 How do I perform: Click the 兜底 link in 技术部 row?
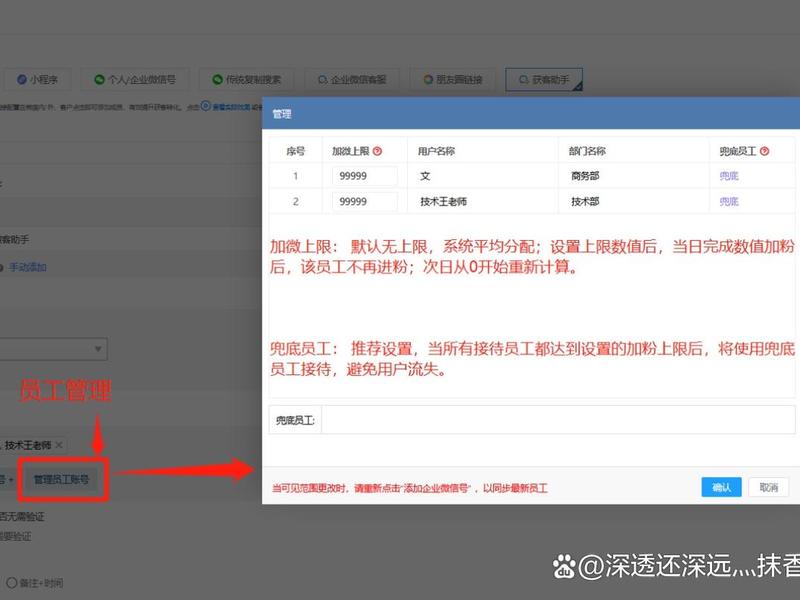(x=729, y=202)
